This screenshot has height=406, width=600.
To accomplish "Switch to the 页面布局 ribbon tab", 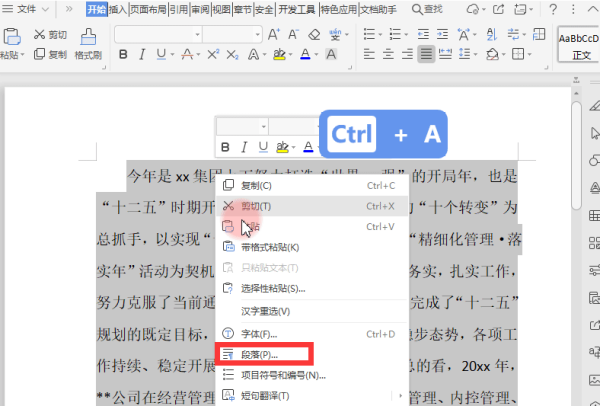I will [148, 9].
